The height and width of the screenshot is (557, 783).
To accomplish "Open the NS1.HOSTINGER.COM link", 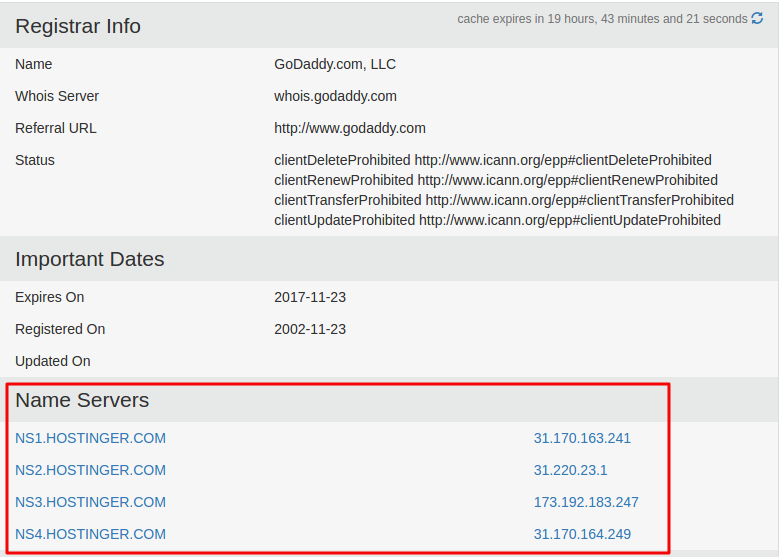I will (90, 438).
